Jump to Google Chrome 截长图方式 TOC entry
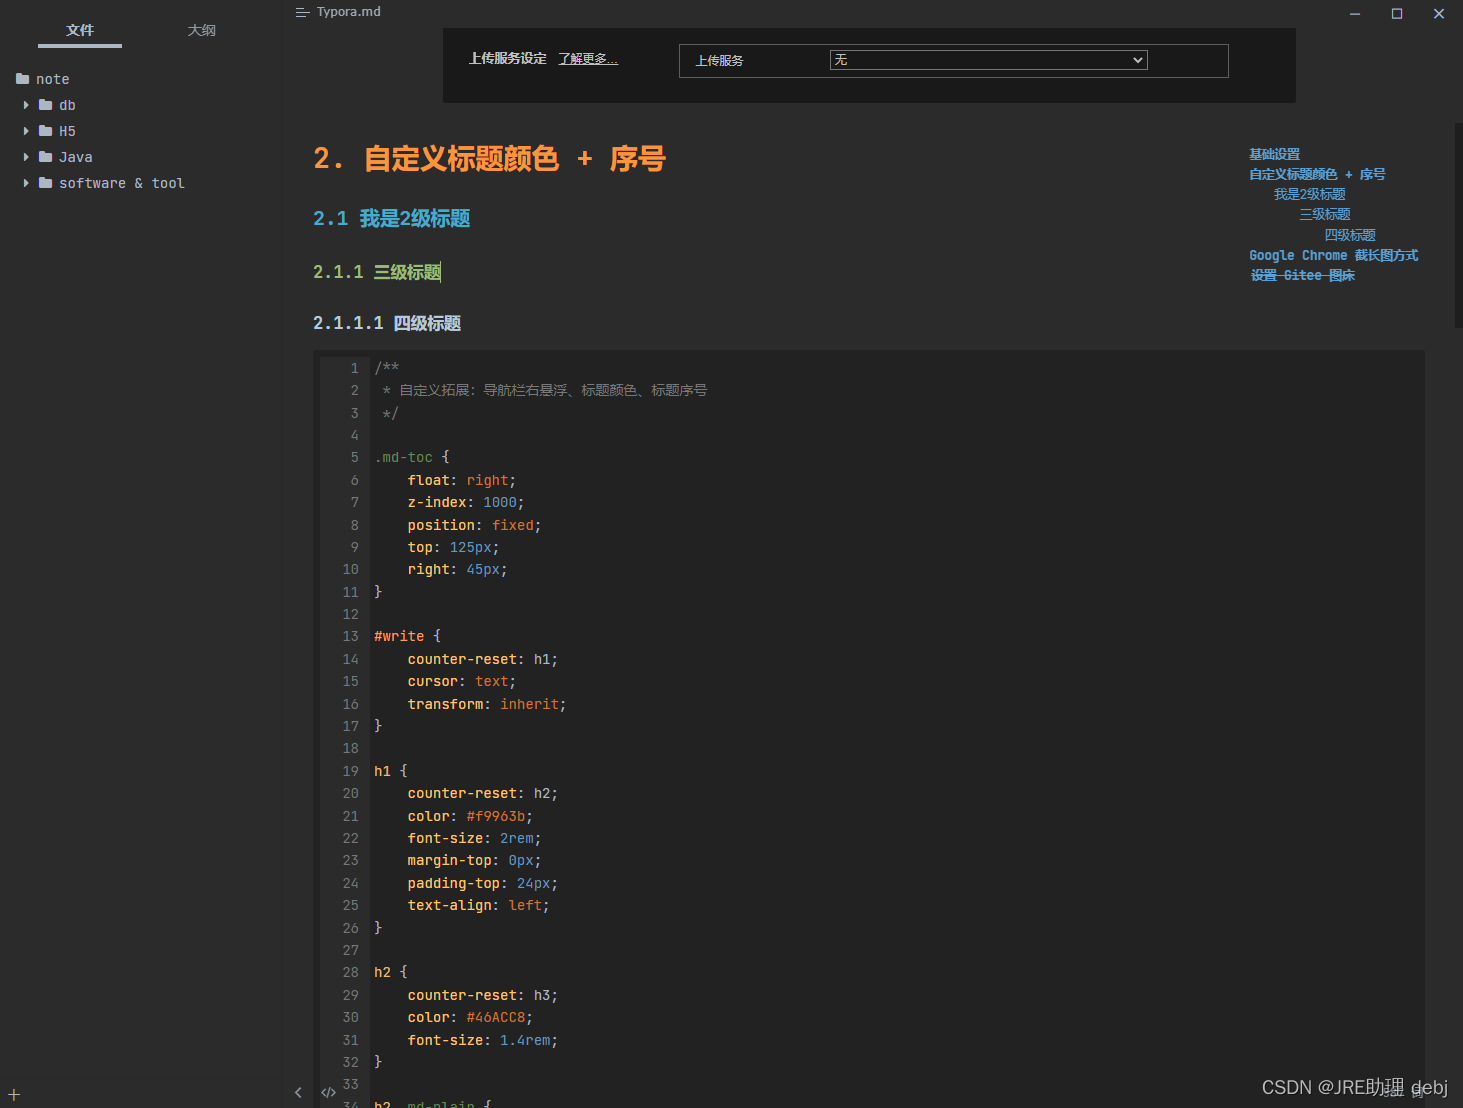 pyautogui.click(x=1333, y=255)
